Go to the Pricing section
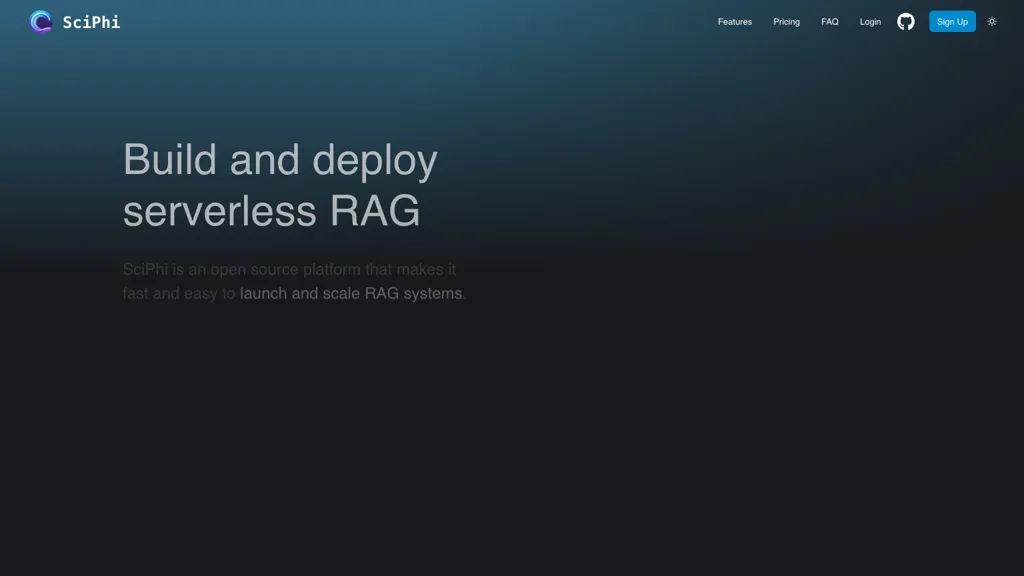The width and height of the screenshot is (1024, 576). pos(786,22)
